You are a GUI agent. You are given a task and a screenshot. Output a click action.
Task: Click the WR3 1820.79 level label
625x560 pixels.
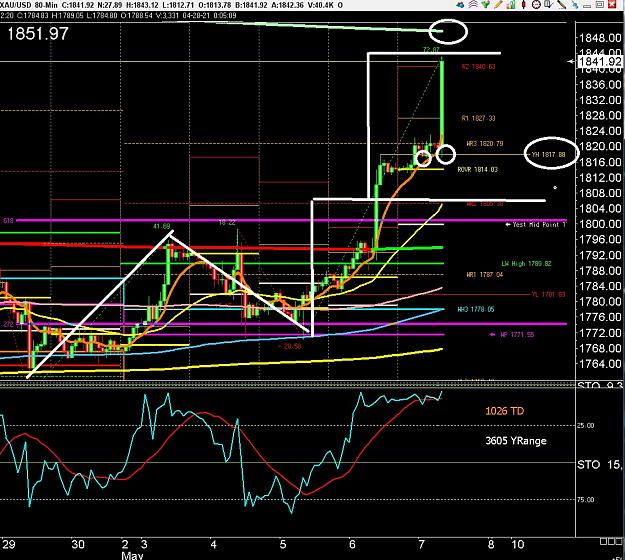[485, 143]
